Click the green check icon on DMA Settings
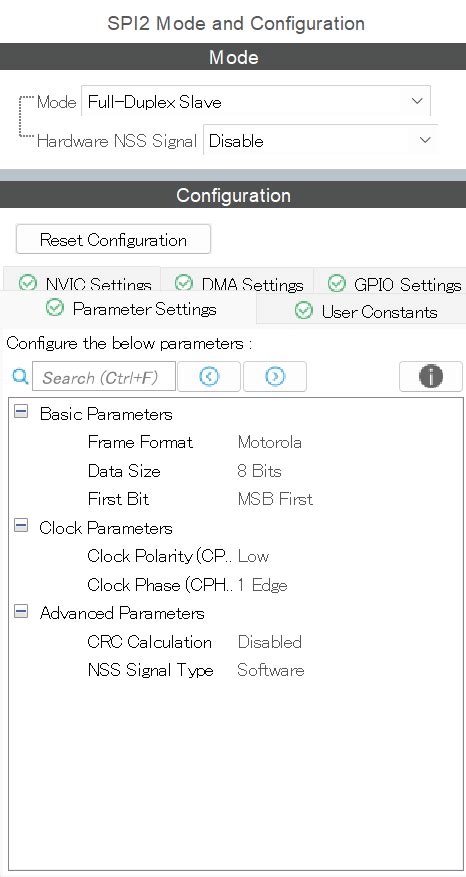Image resolution: width=466 pixels, height=877 pixels. click(x=183, y=284)
